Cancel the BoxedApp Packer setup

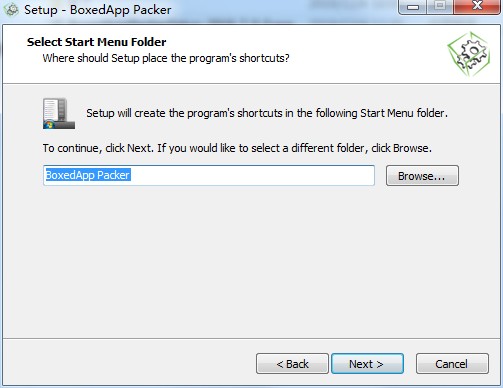452,364
